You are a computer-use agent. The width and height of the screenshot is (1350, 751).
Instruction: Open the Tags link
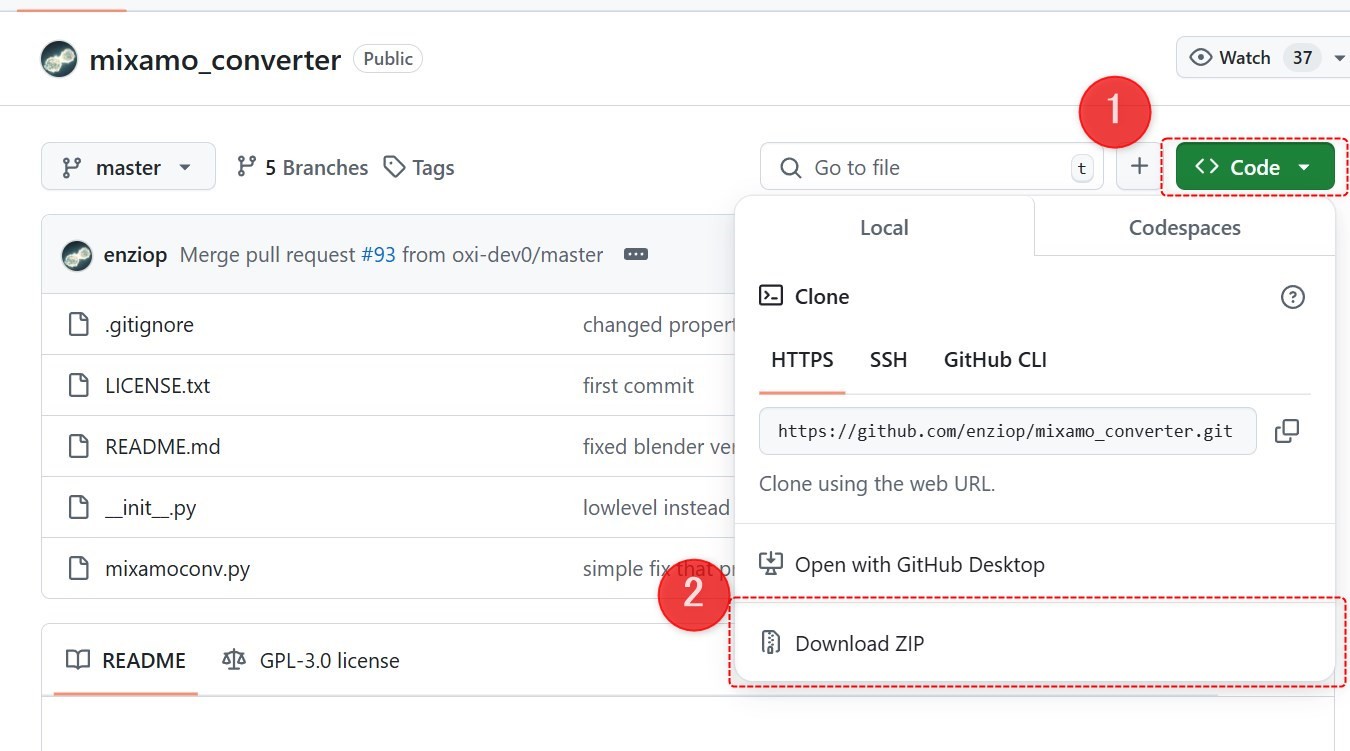click(x=420, y=167)
